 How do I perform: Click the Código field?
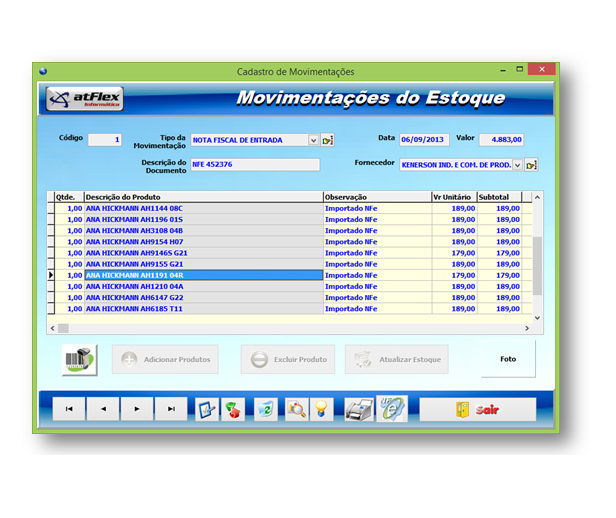pos(104,140)
